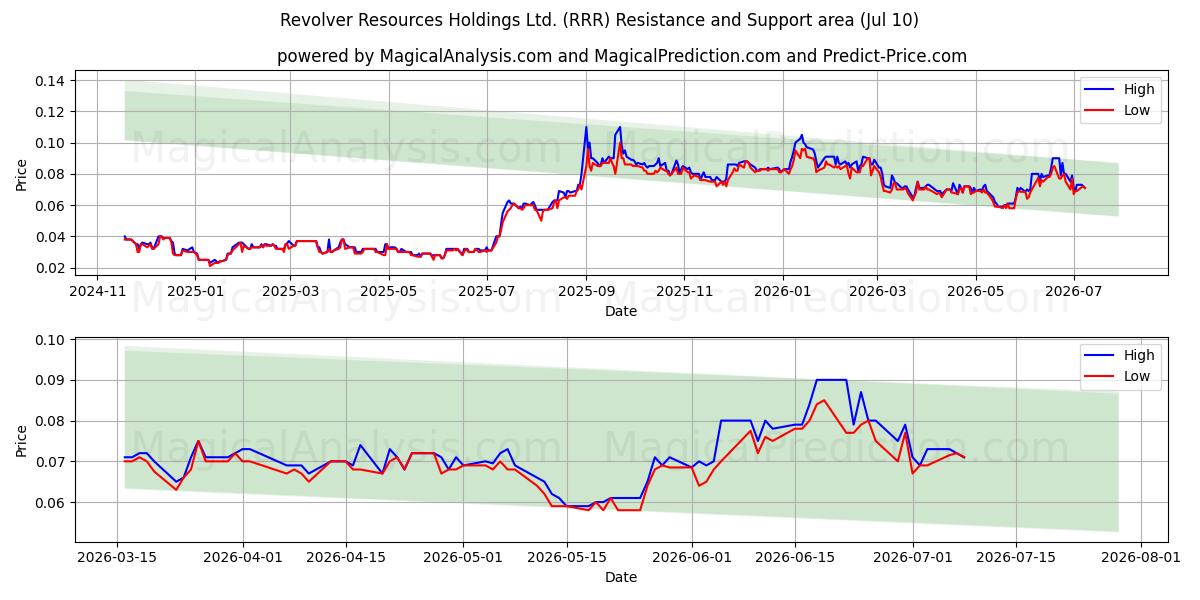Click the '2024-11' tick label on top chart

pos(97,291)
